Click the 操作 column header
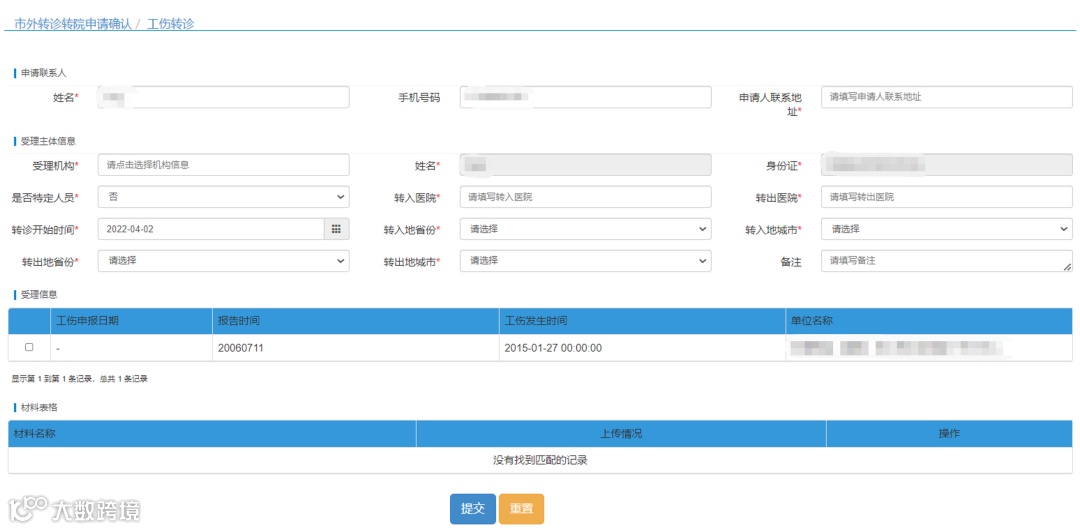This screenshot has height=530, width=1080. click(949, 434)
